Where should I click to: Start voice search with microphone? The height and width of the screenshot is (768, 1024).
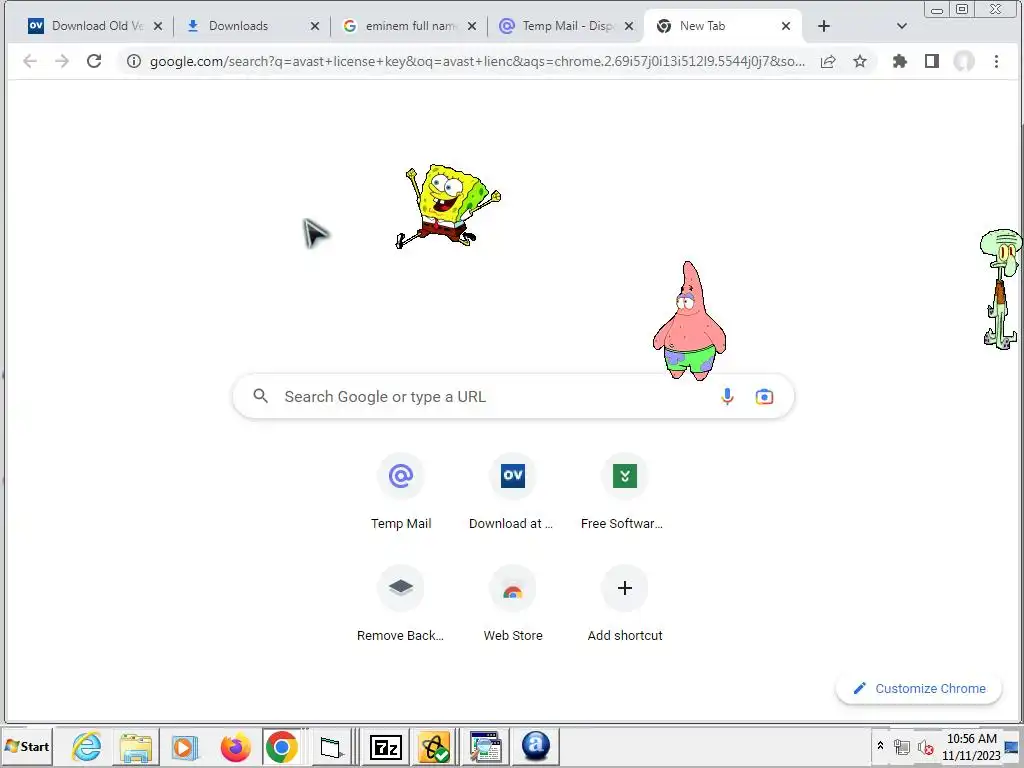point(727,396)
